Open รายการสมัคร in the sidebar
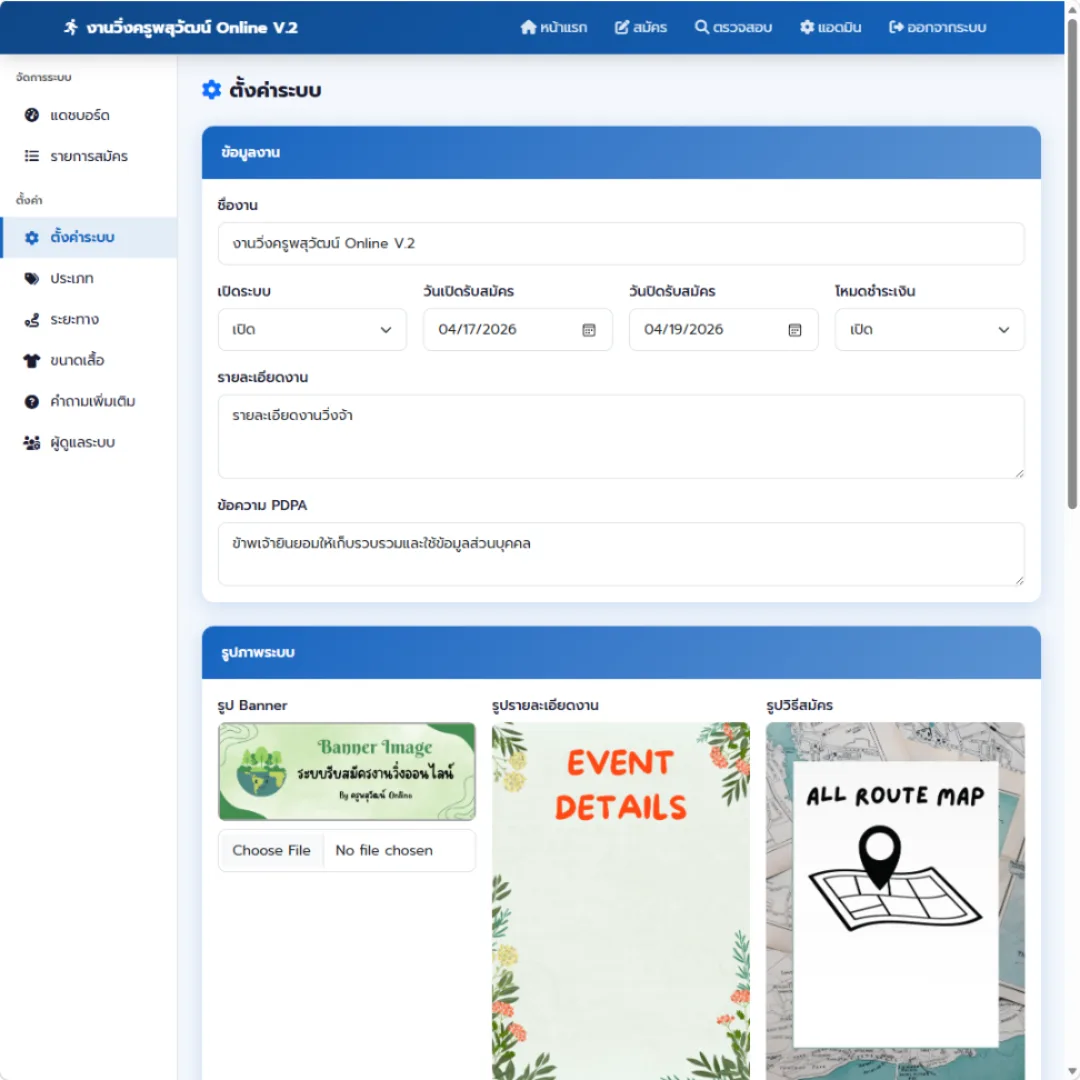 tap(88, 156)
